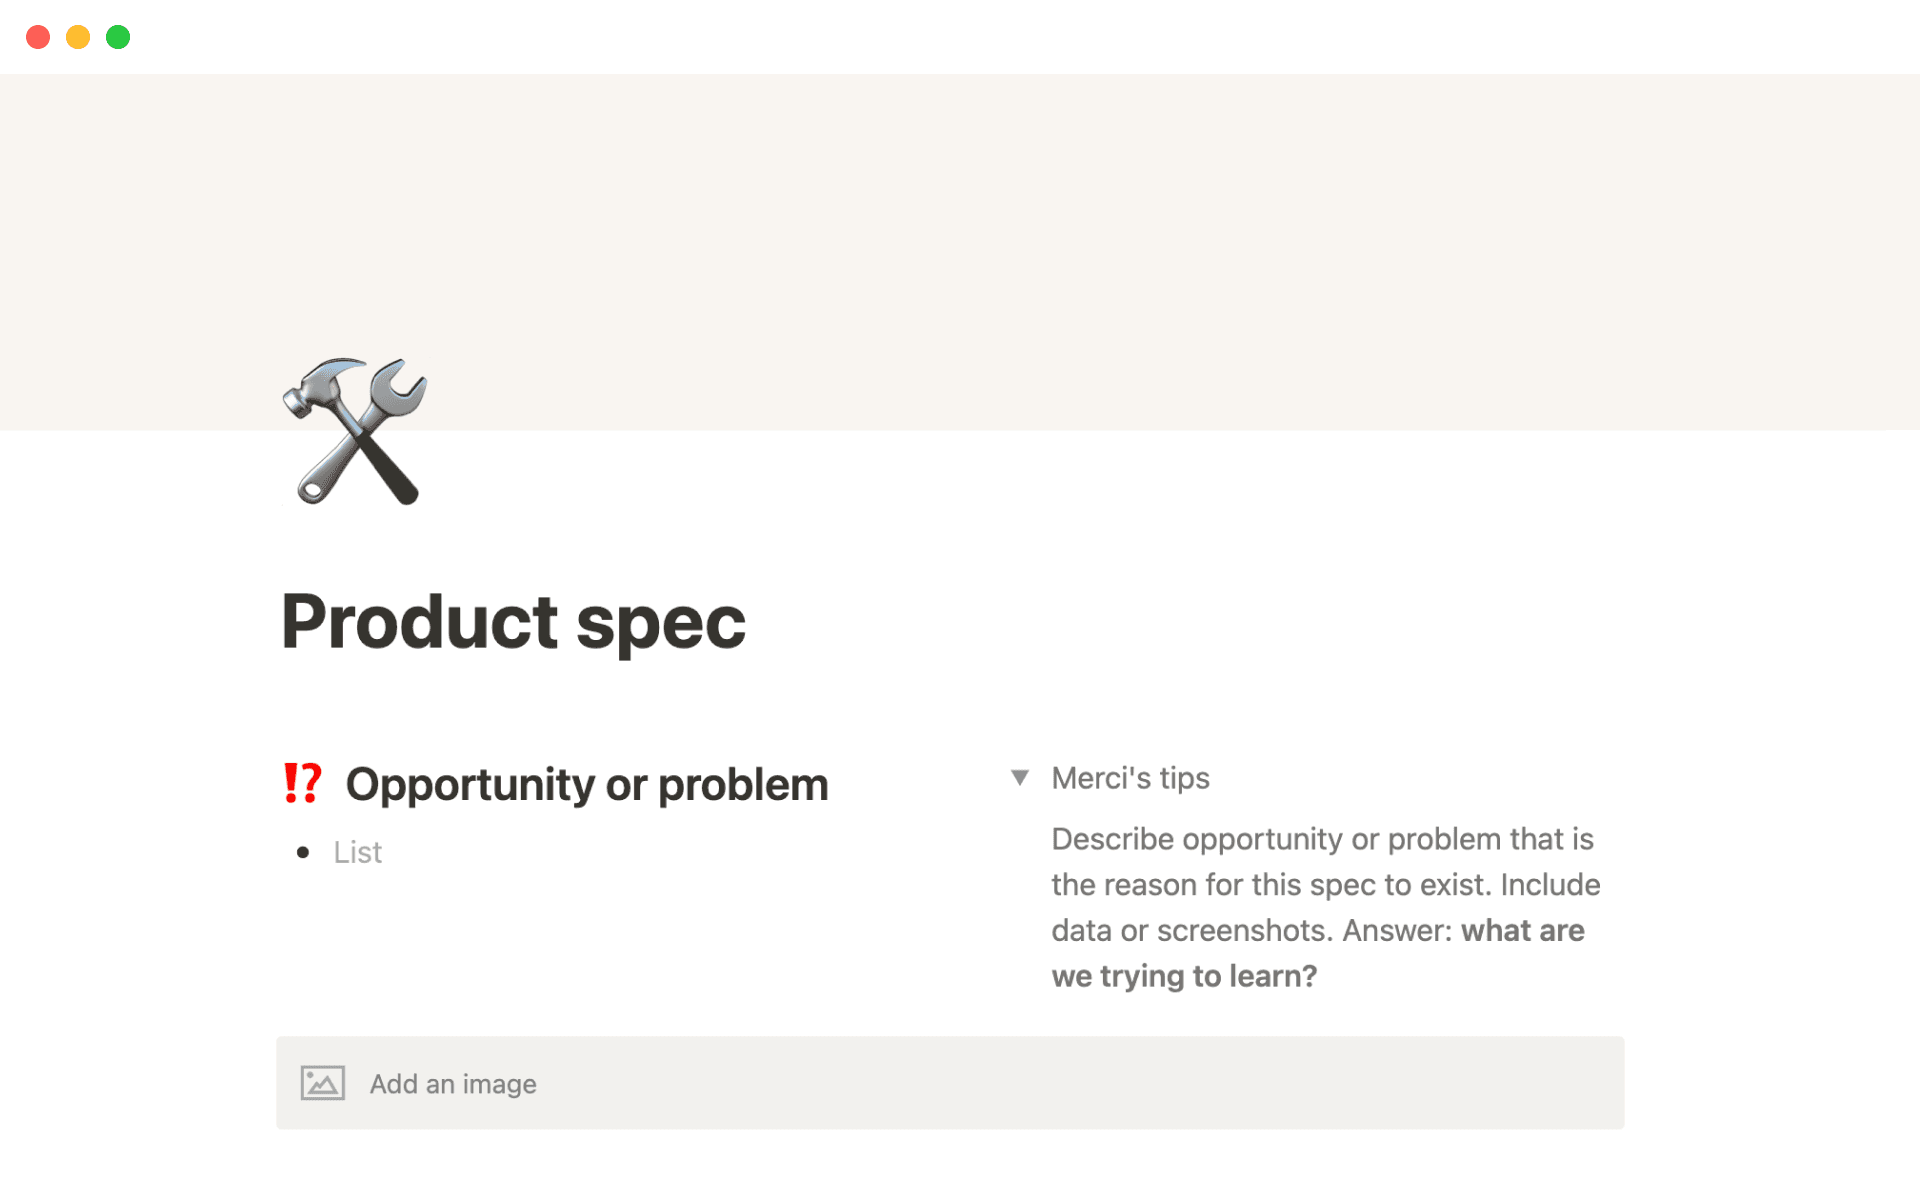Click the hammer and wrench page icon
Screen dimensions: 1920x1200
coord(355,432)
